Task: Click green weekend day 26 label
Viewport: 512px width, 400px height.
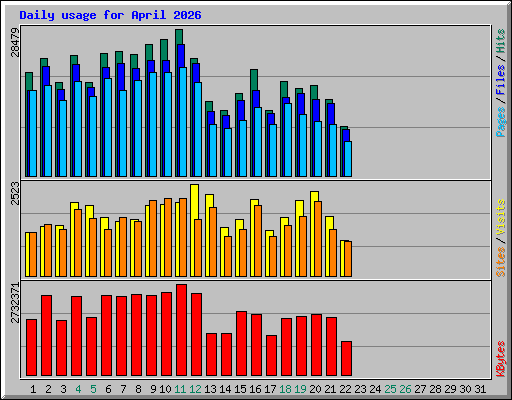Action: tap(405, 389)
